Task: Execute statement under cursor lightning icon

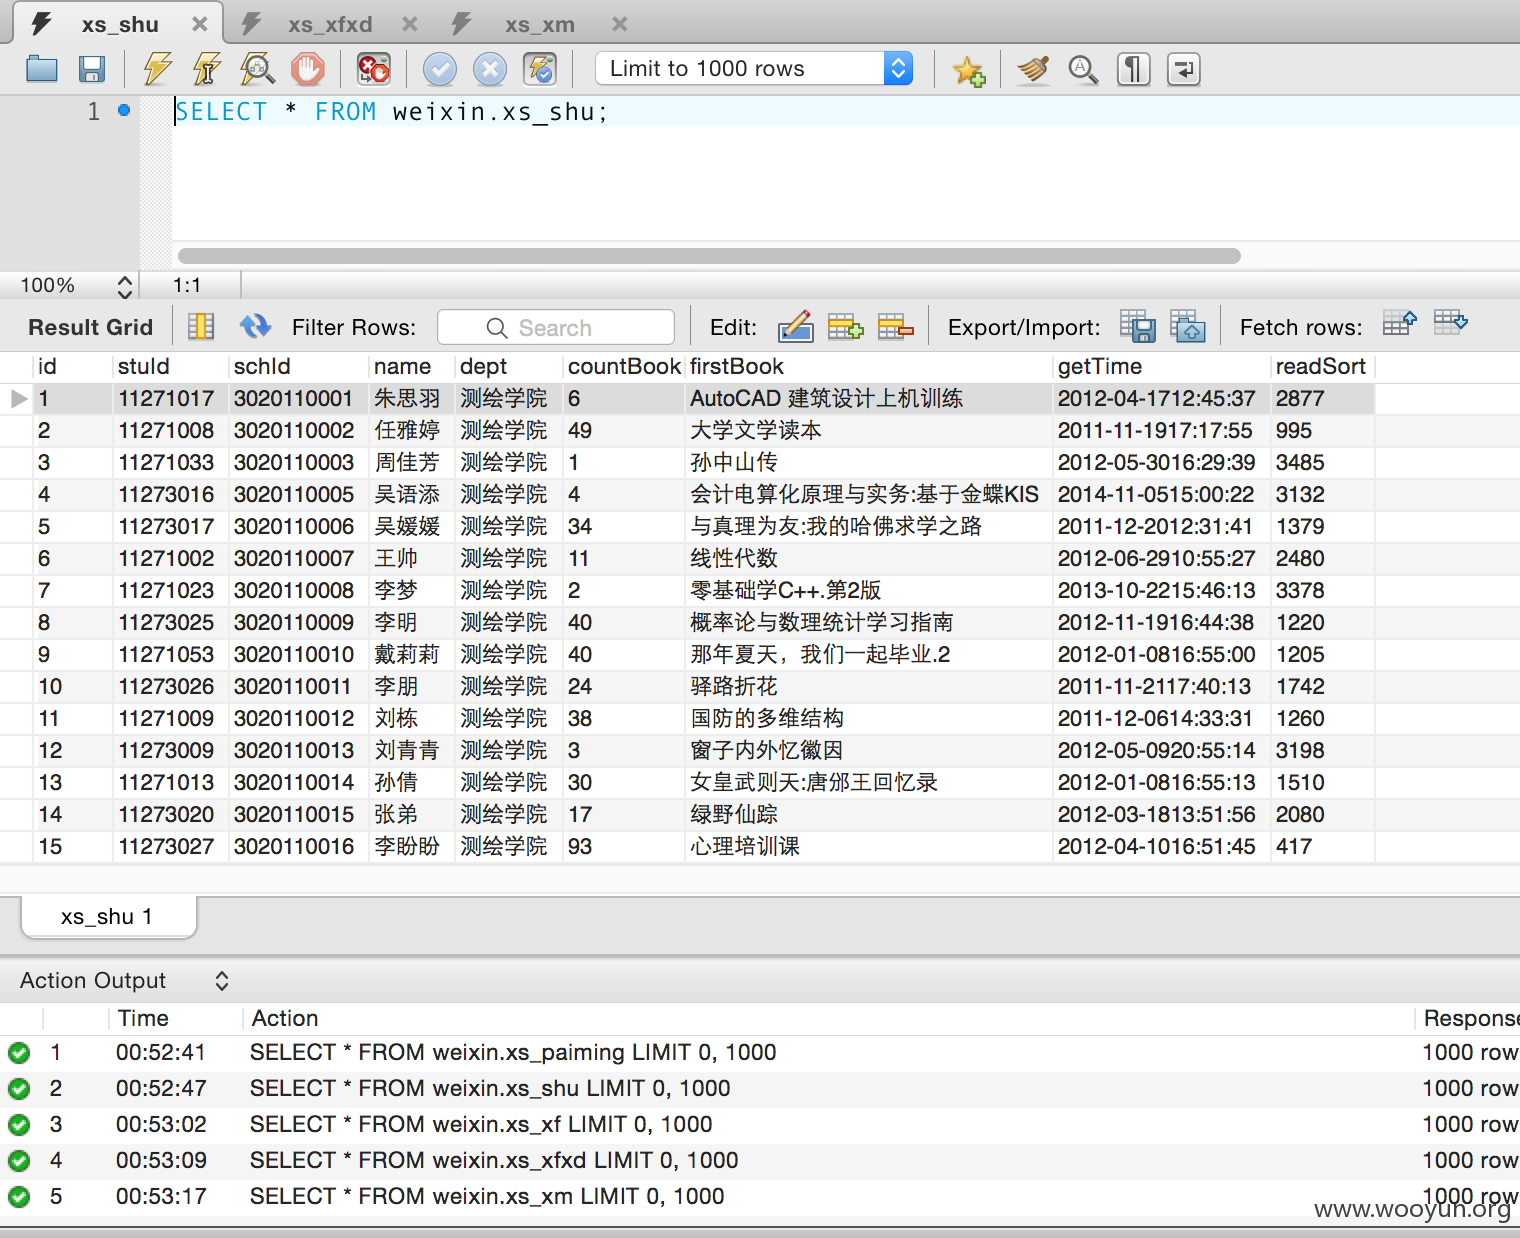Action: [207, 69]
